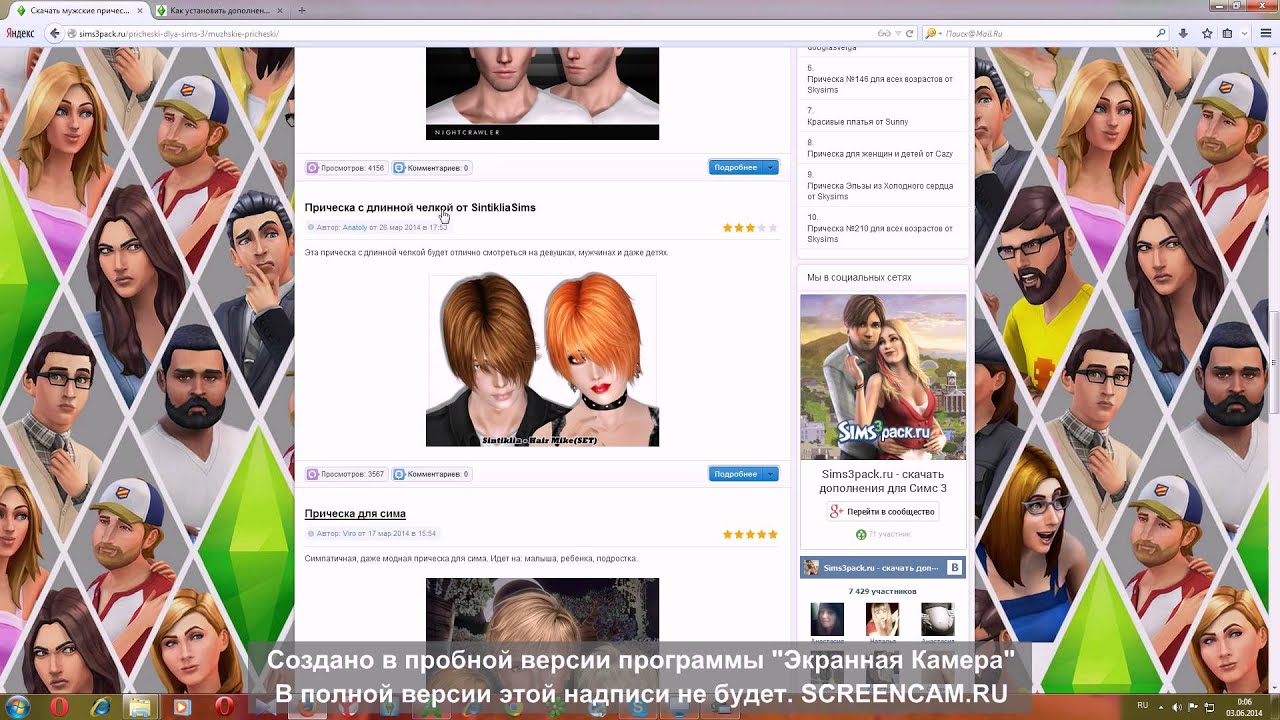Launch the first Opera taskbar icon
Image resolution: width=1280 pixels, height=720 pixels.
(x=60, y=707)
